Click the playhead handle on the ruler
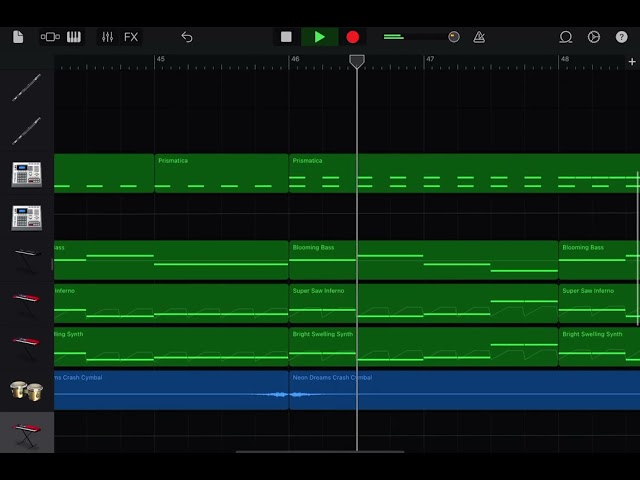Image resolution: width=640 pixels, height=480 pixels. [357, 62]
